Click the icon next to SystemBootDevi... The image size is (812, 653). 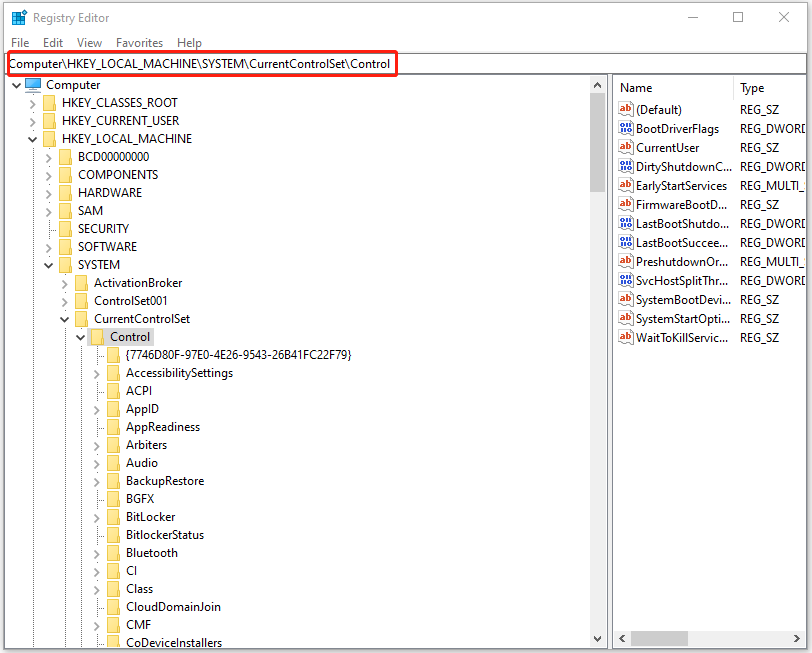click(x=626, y=299)
